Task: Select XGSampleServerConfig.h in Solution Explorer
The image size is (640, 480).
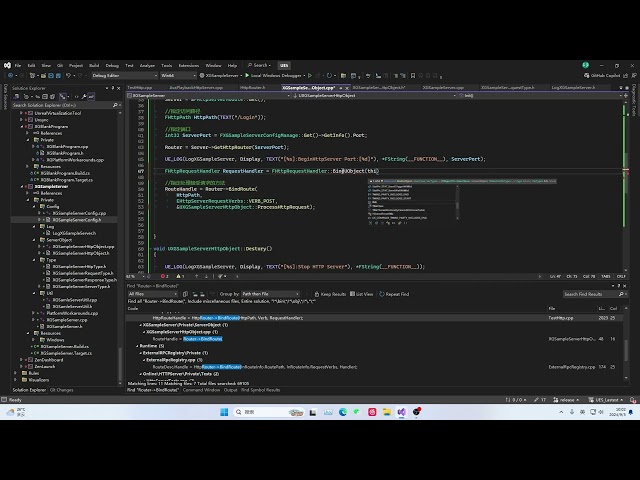Action: [x=76, y=220]
